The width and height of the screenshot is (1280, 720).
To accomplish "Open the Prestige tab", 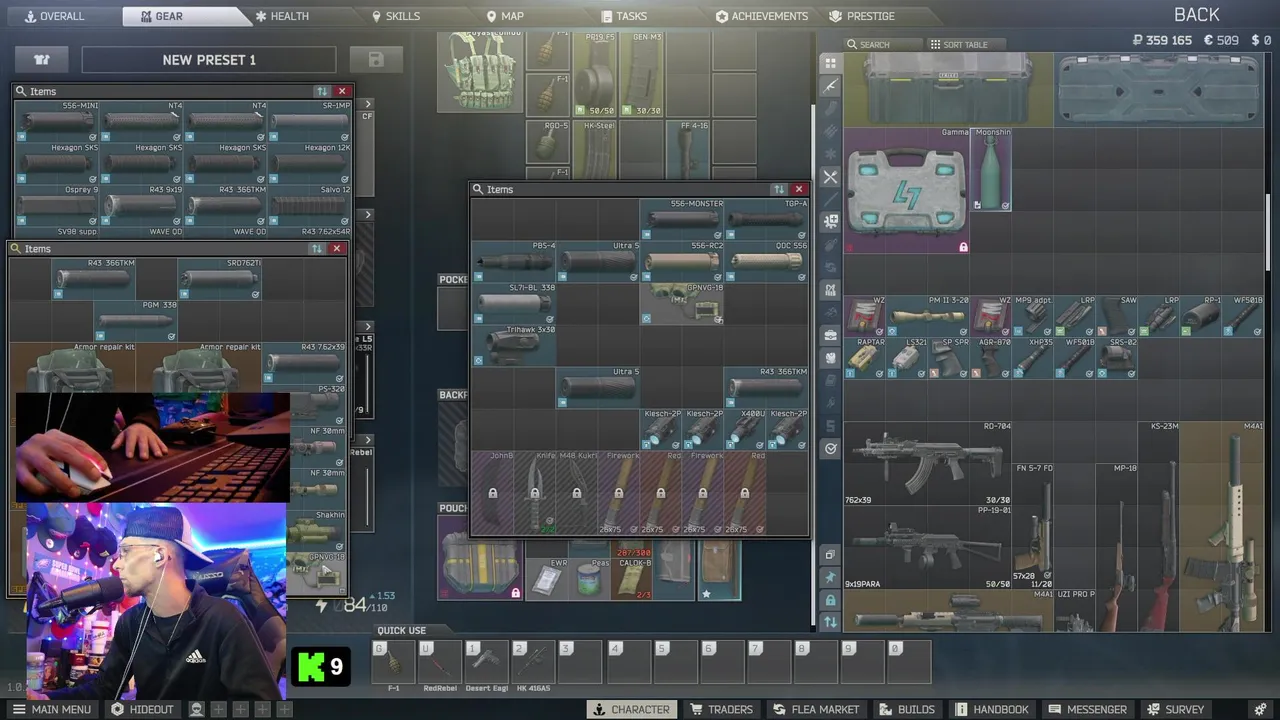I will point(862,16).
